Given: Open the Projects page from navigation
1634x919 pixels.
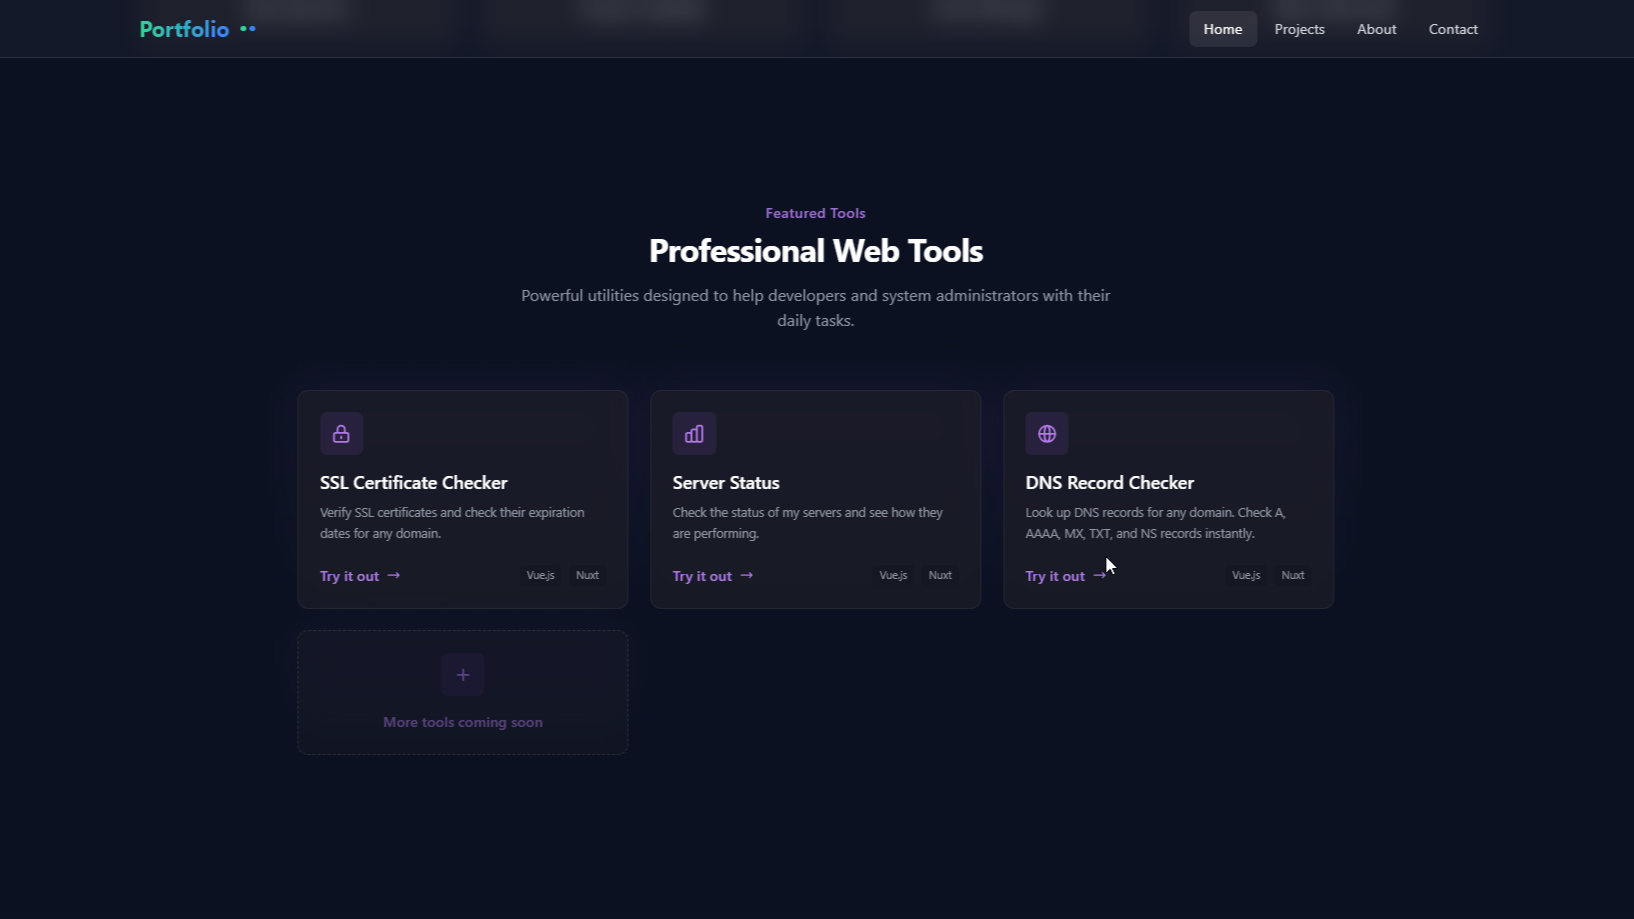Looking at the screenshot, I should point(1299,29).
